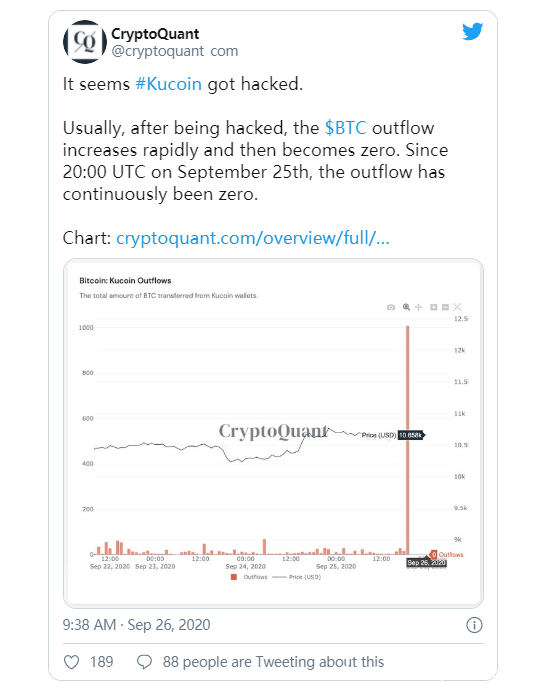Click the chart zoom out minus icon

(x=445, y=307)
